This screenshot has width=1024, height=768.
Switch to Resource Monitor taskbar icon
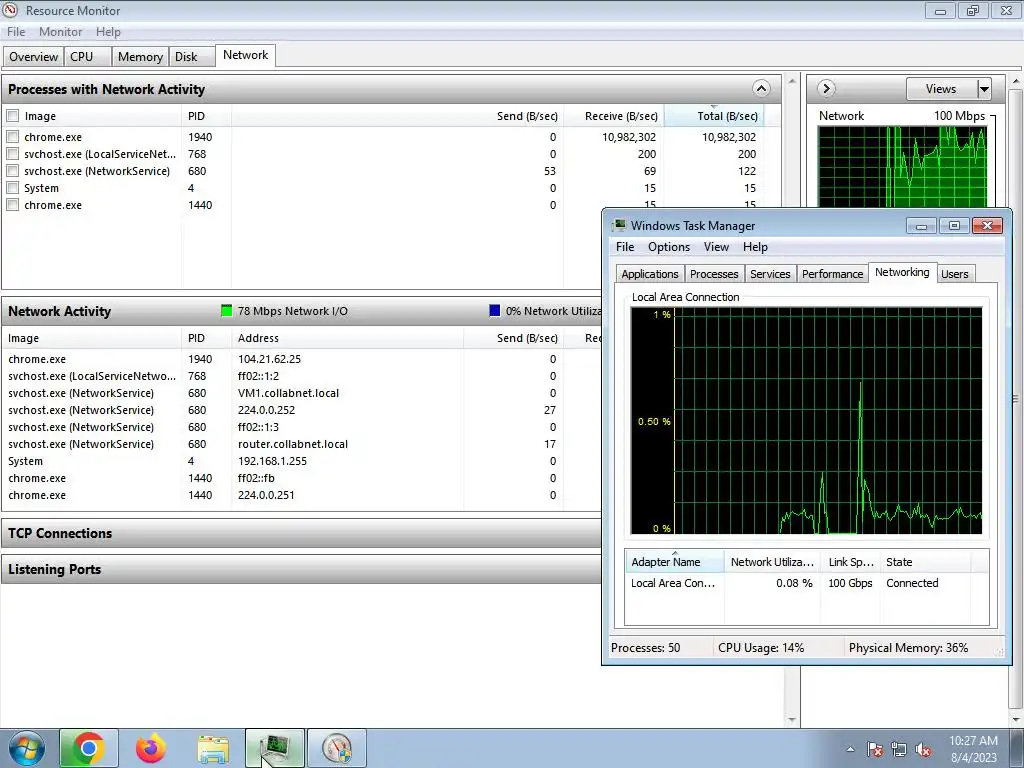tap(337, 748)
